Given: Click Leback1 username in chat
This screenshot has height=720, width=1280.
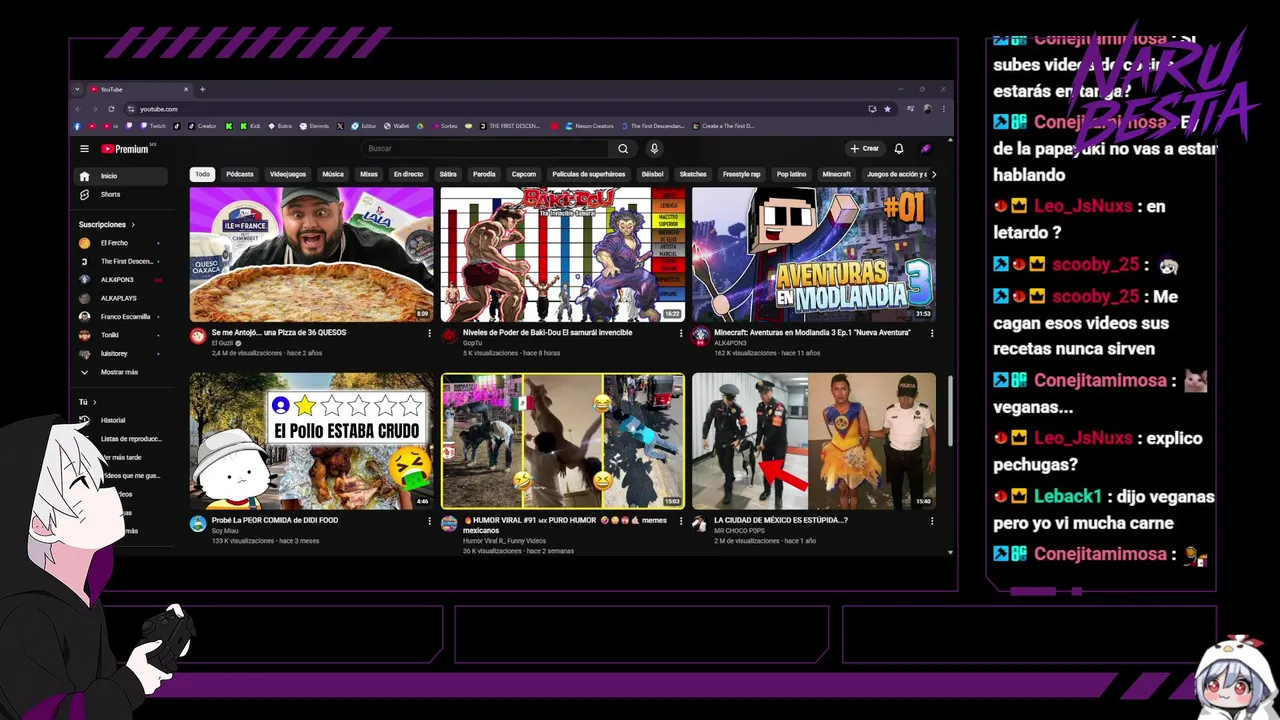Looking at the screenshot, I should 1068,496.
